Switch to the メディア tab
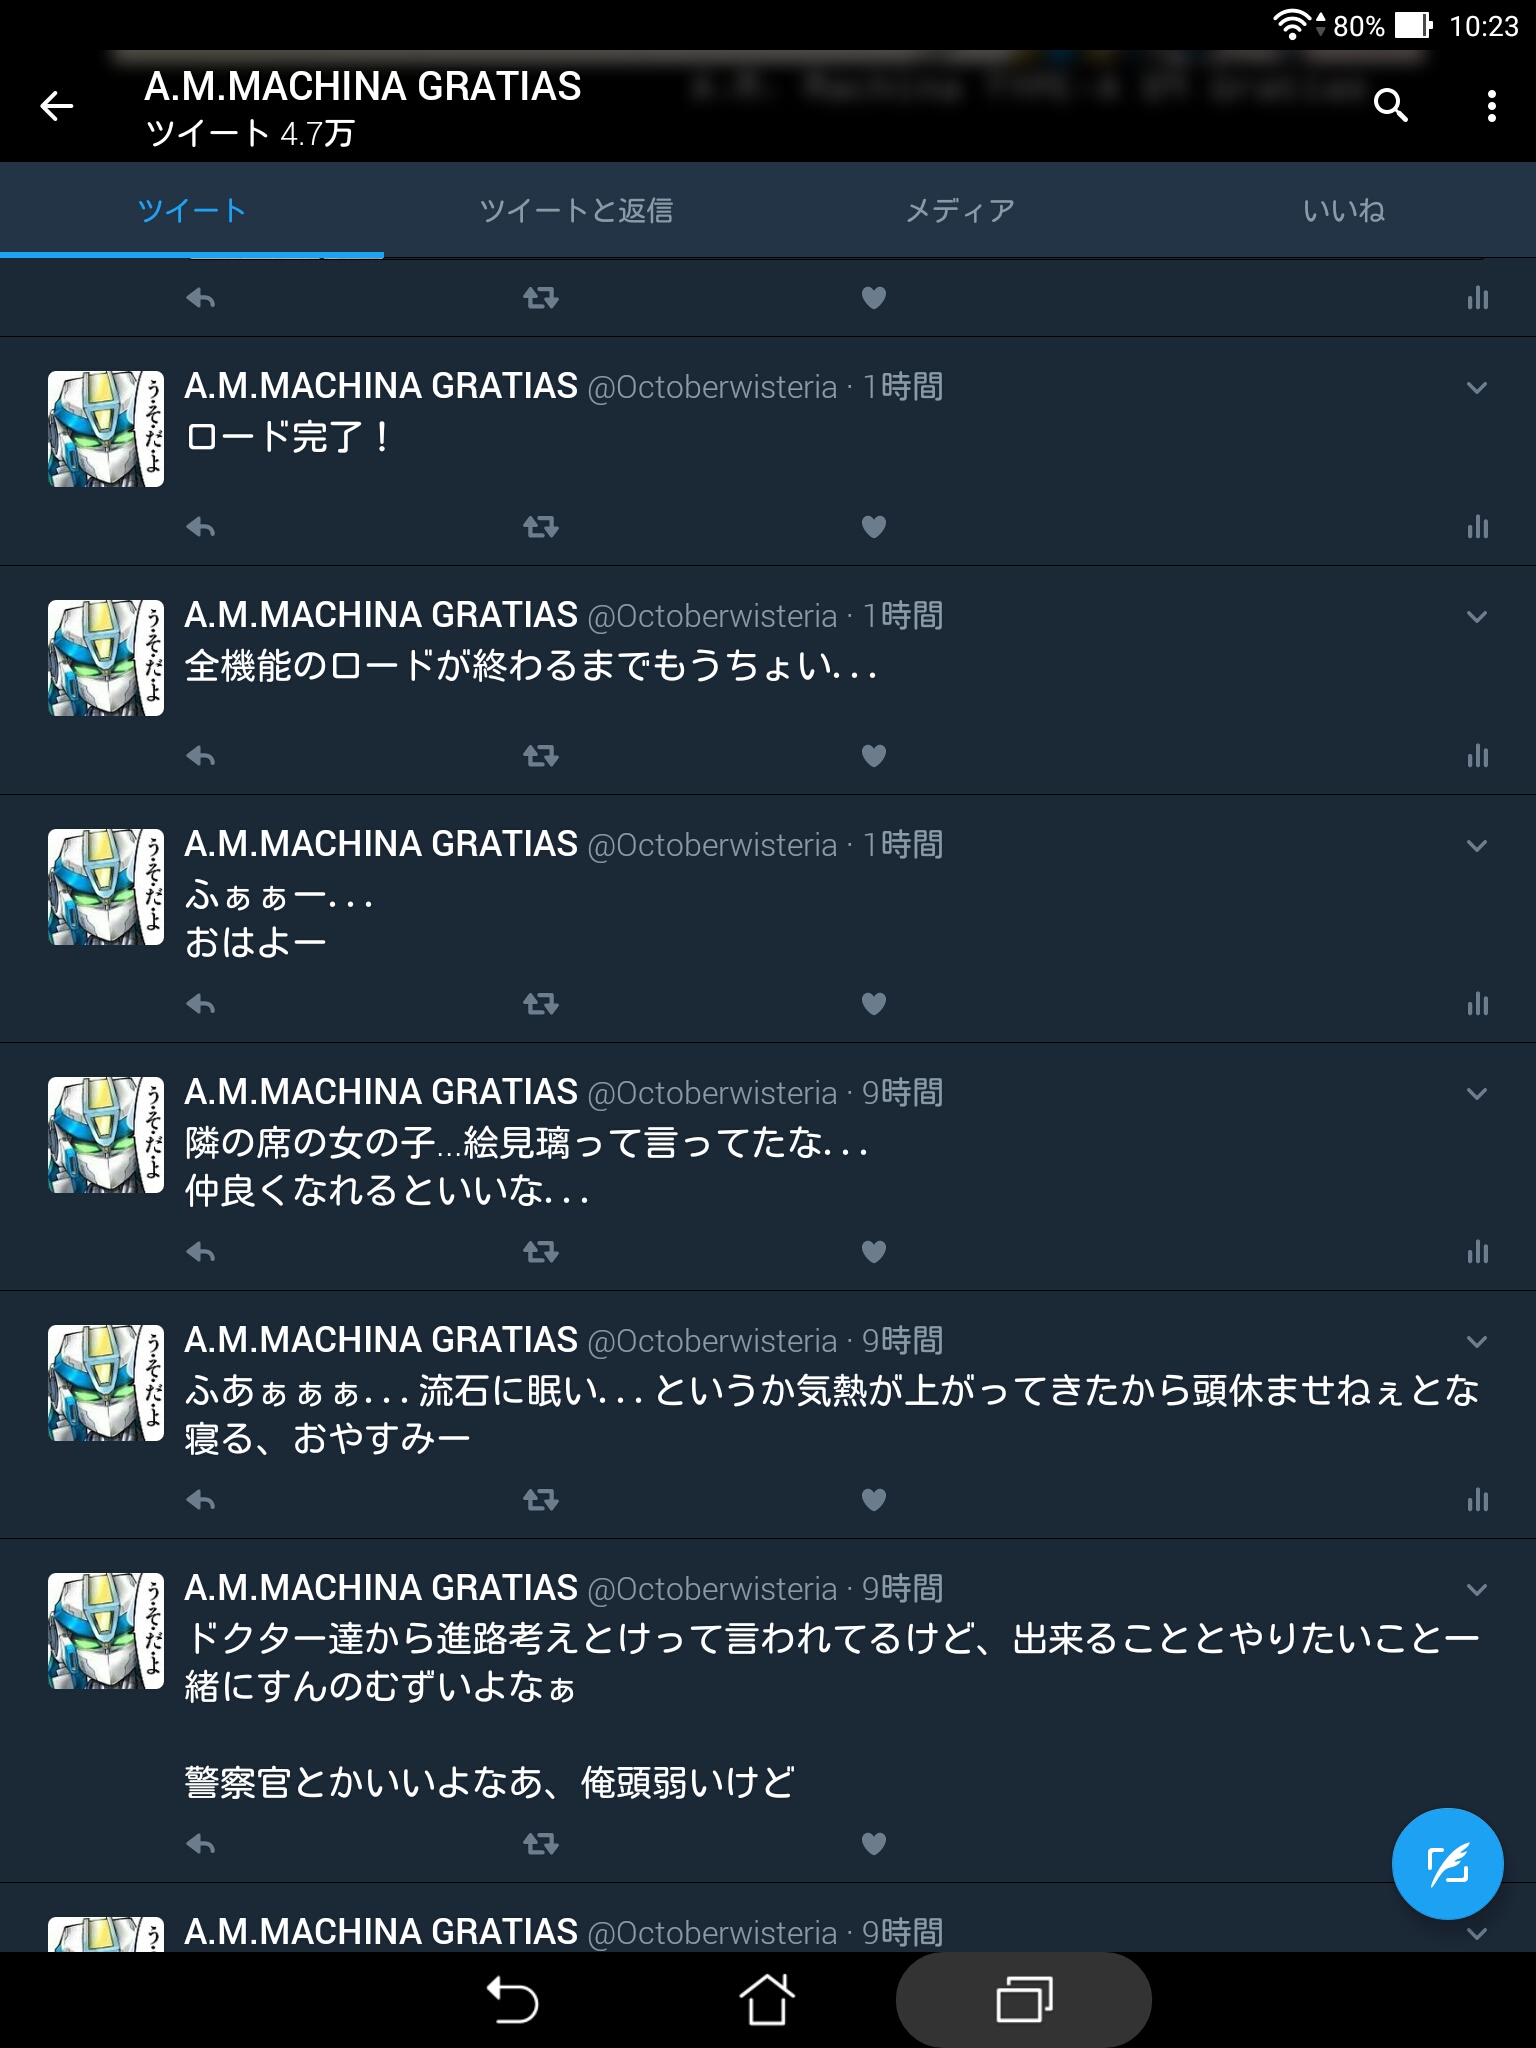 (960, 211)
